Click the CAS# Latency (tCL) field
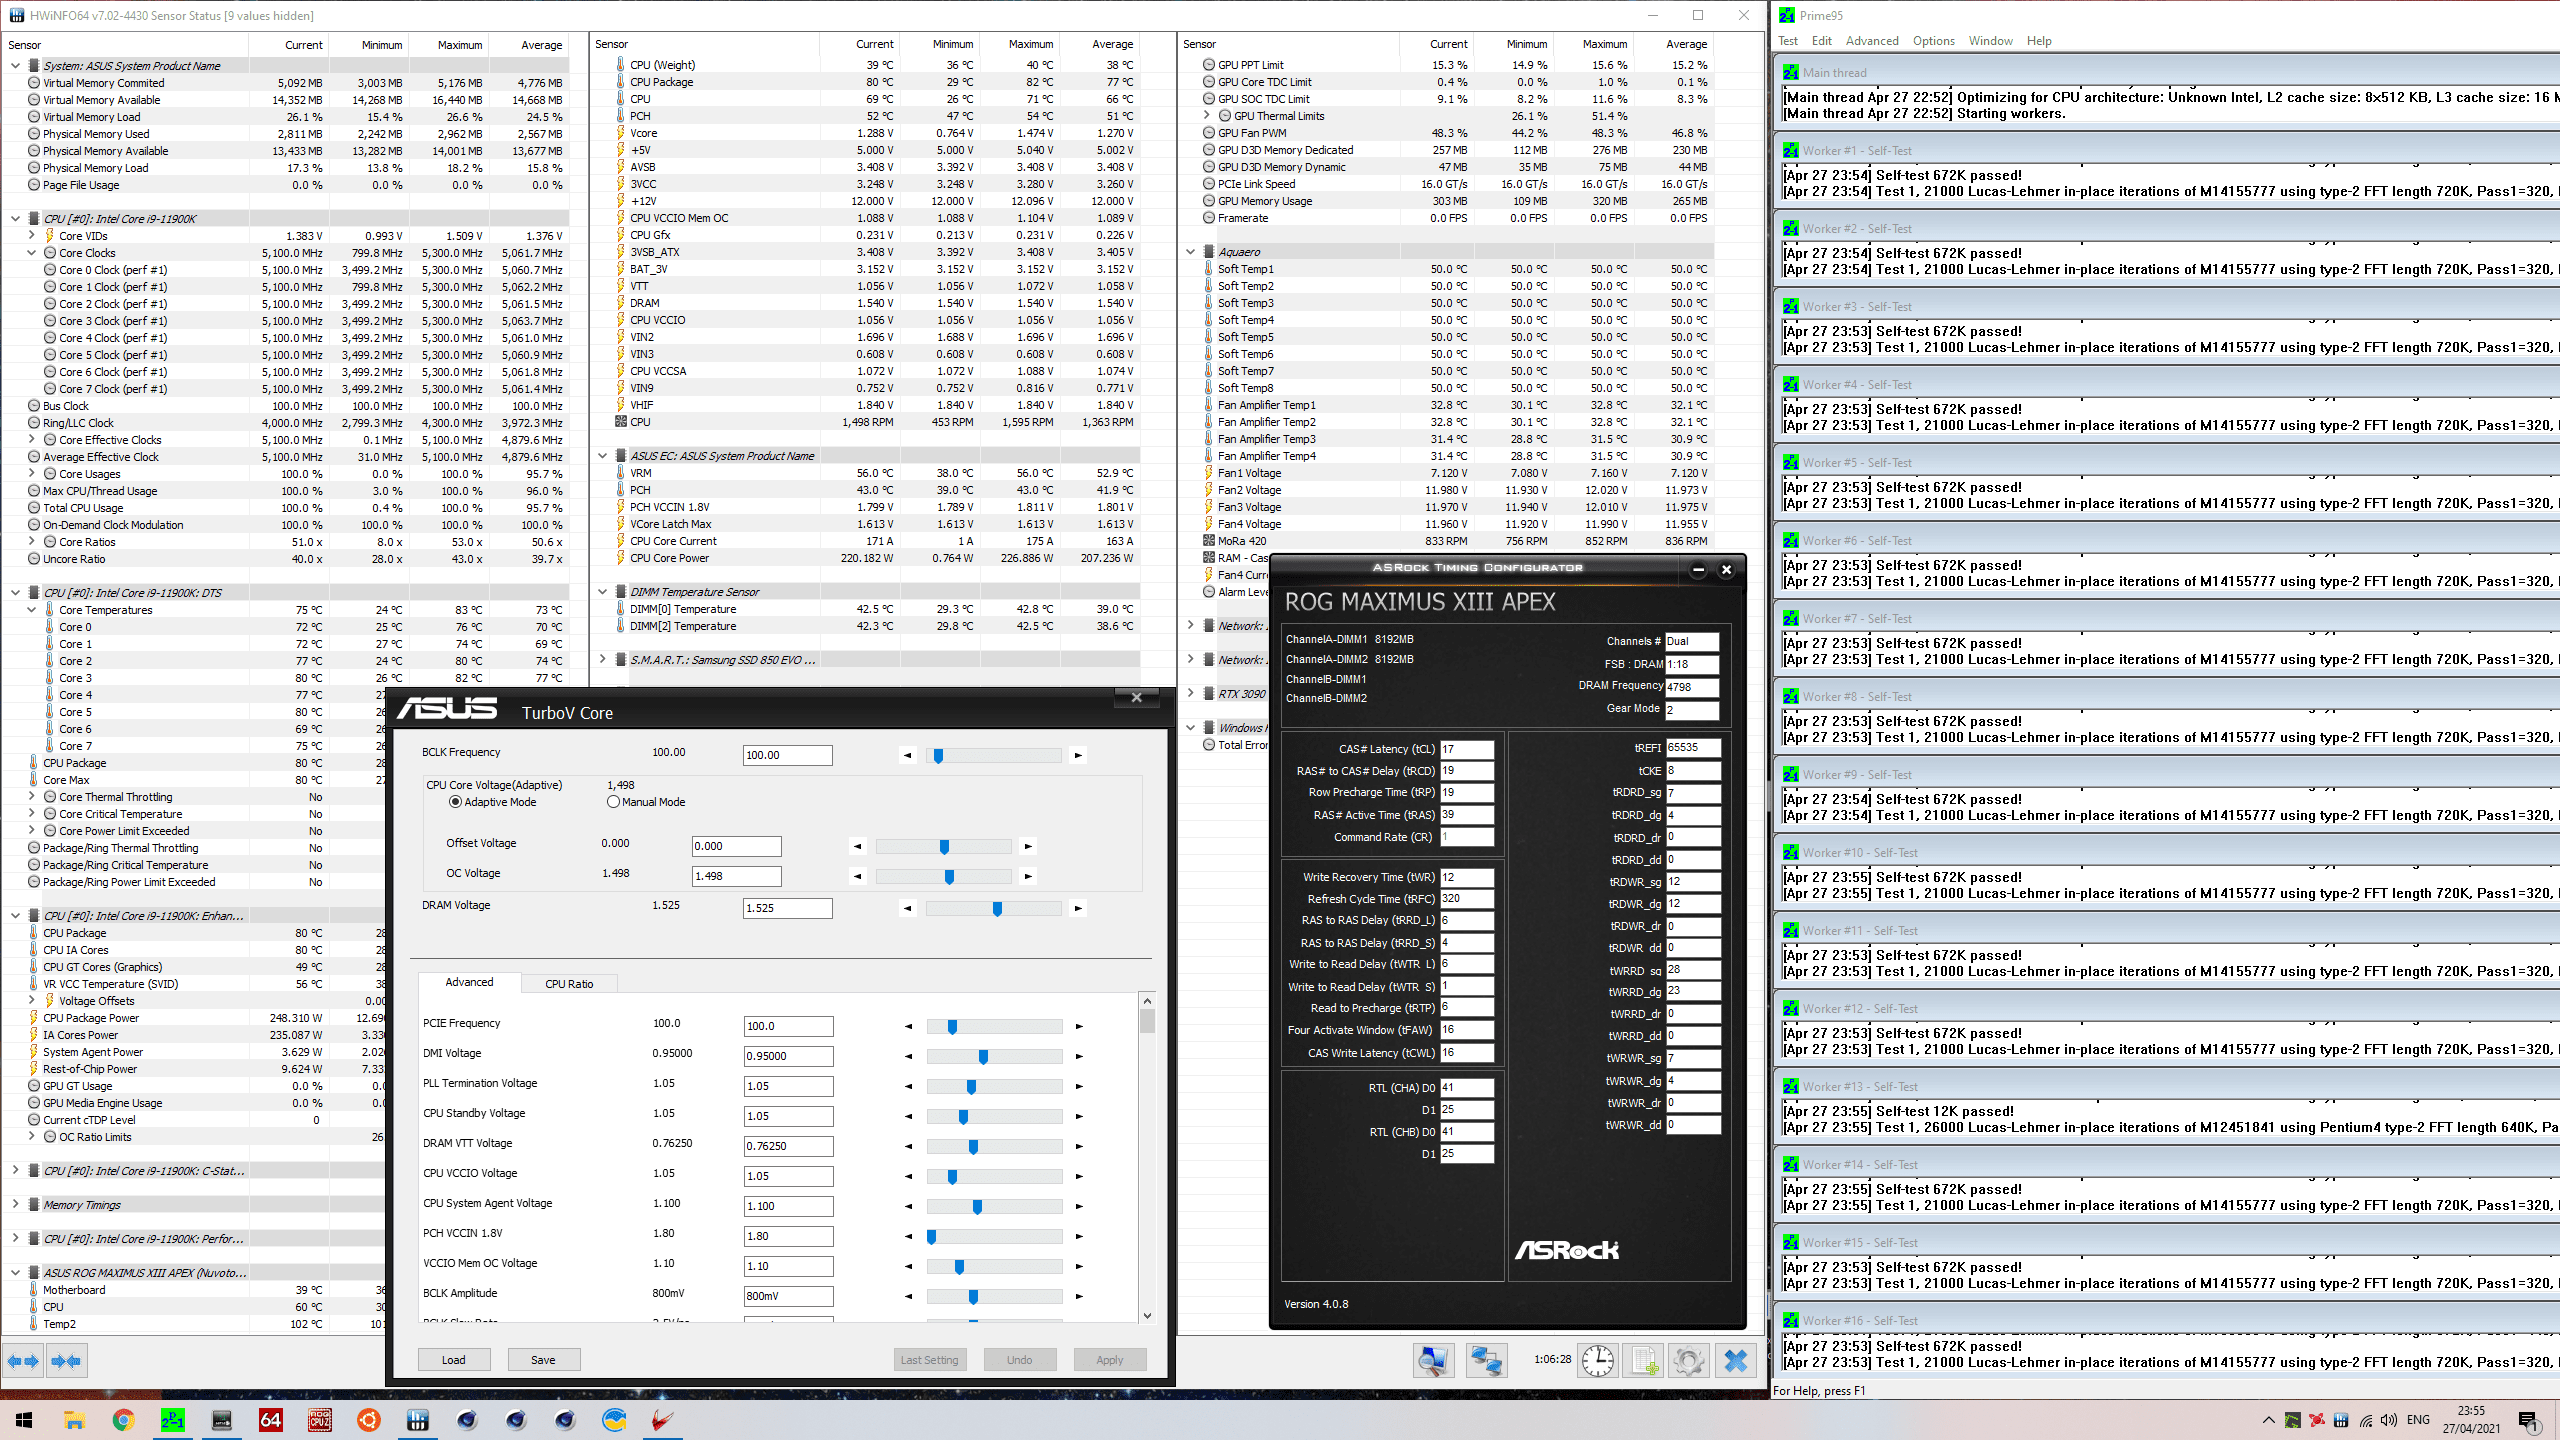This screenshot has height=1440, width=2560. [1466, 749]
